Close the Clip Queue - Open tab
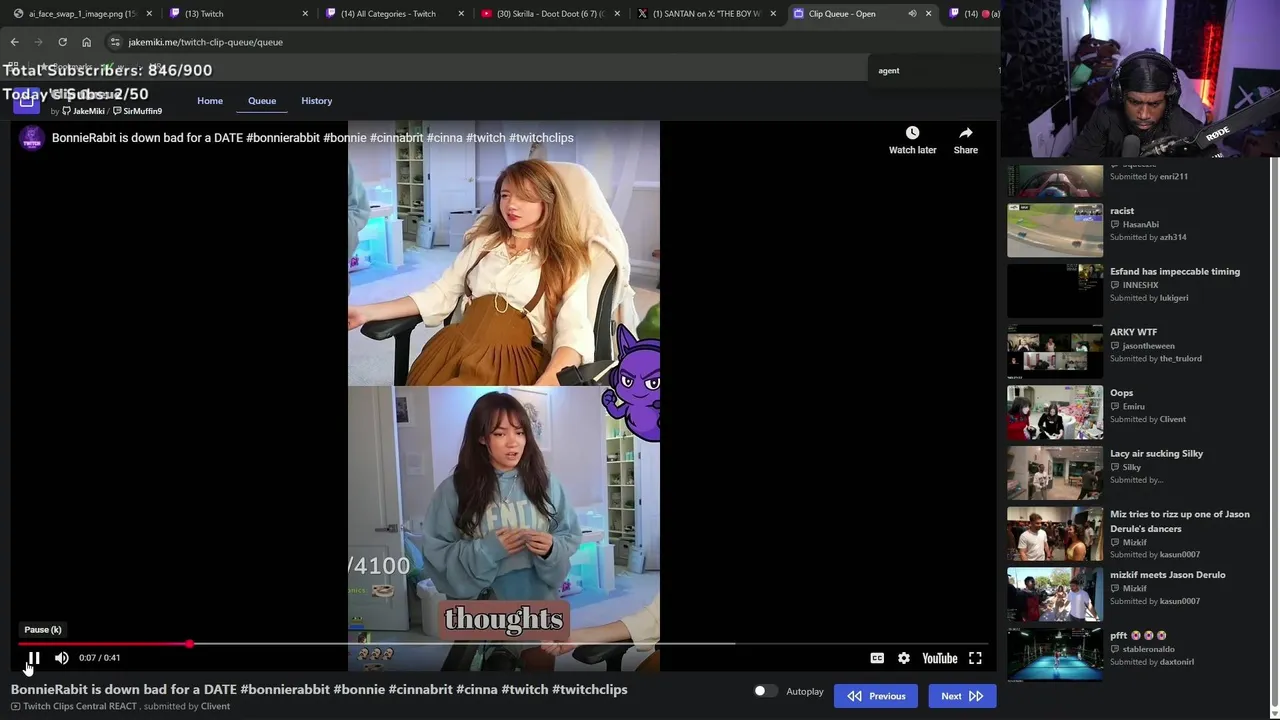1280x720 pixels. pos(928,14)
